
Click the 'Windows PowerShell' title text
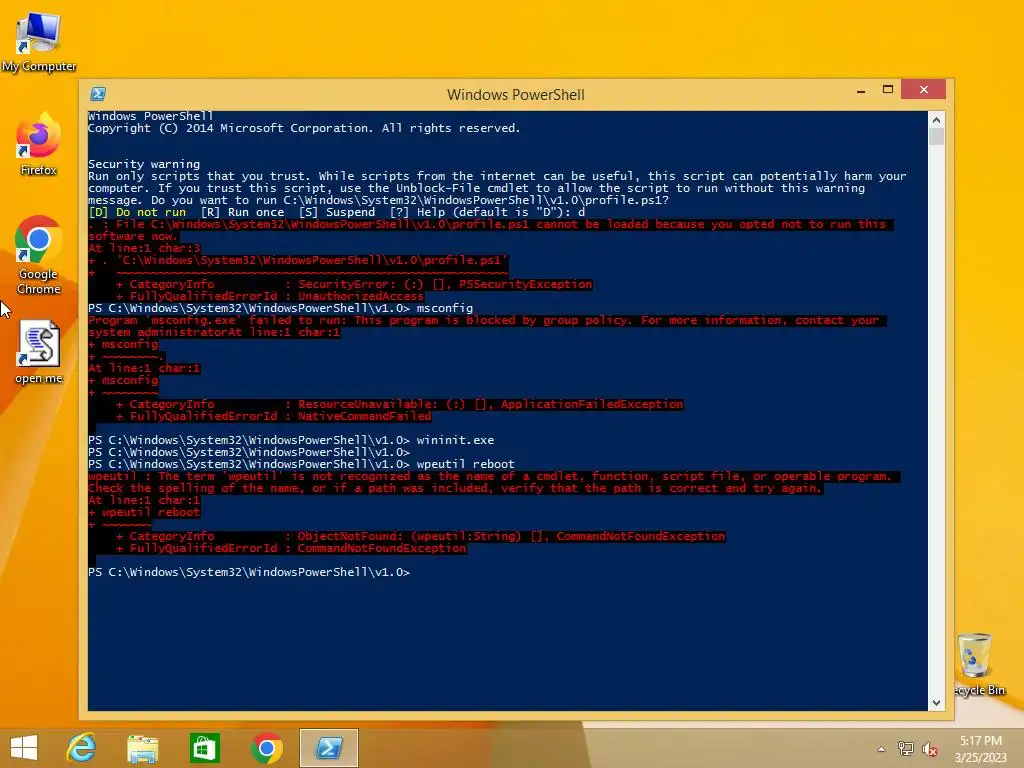click(x=515, y=95)
